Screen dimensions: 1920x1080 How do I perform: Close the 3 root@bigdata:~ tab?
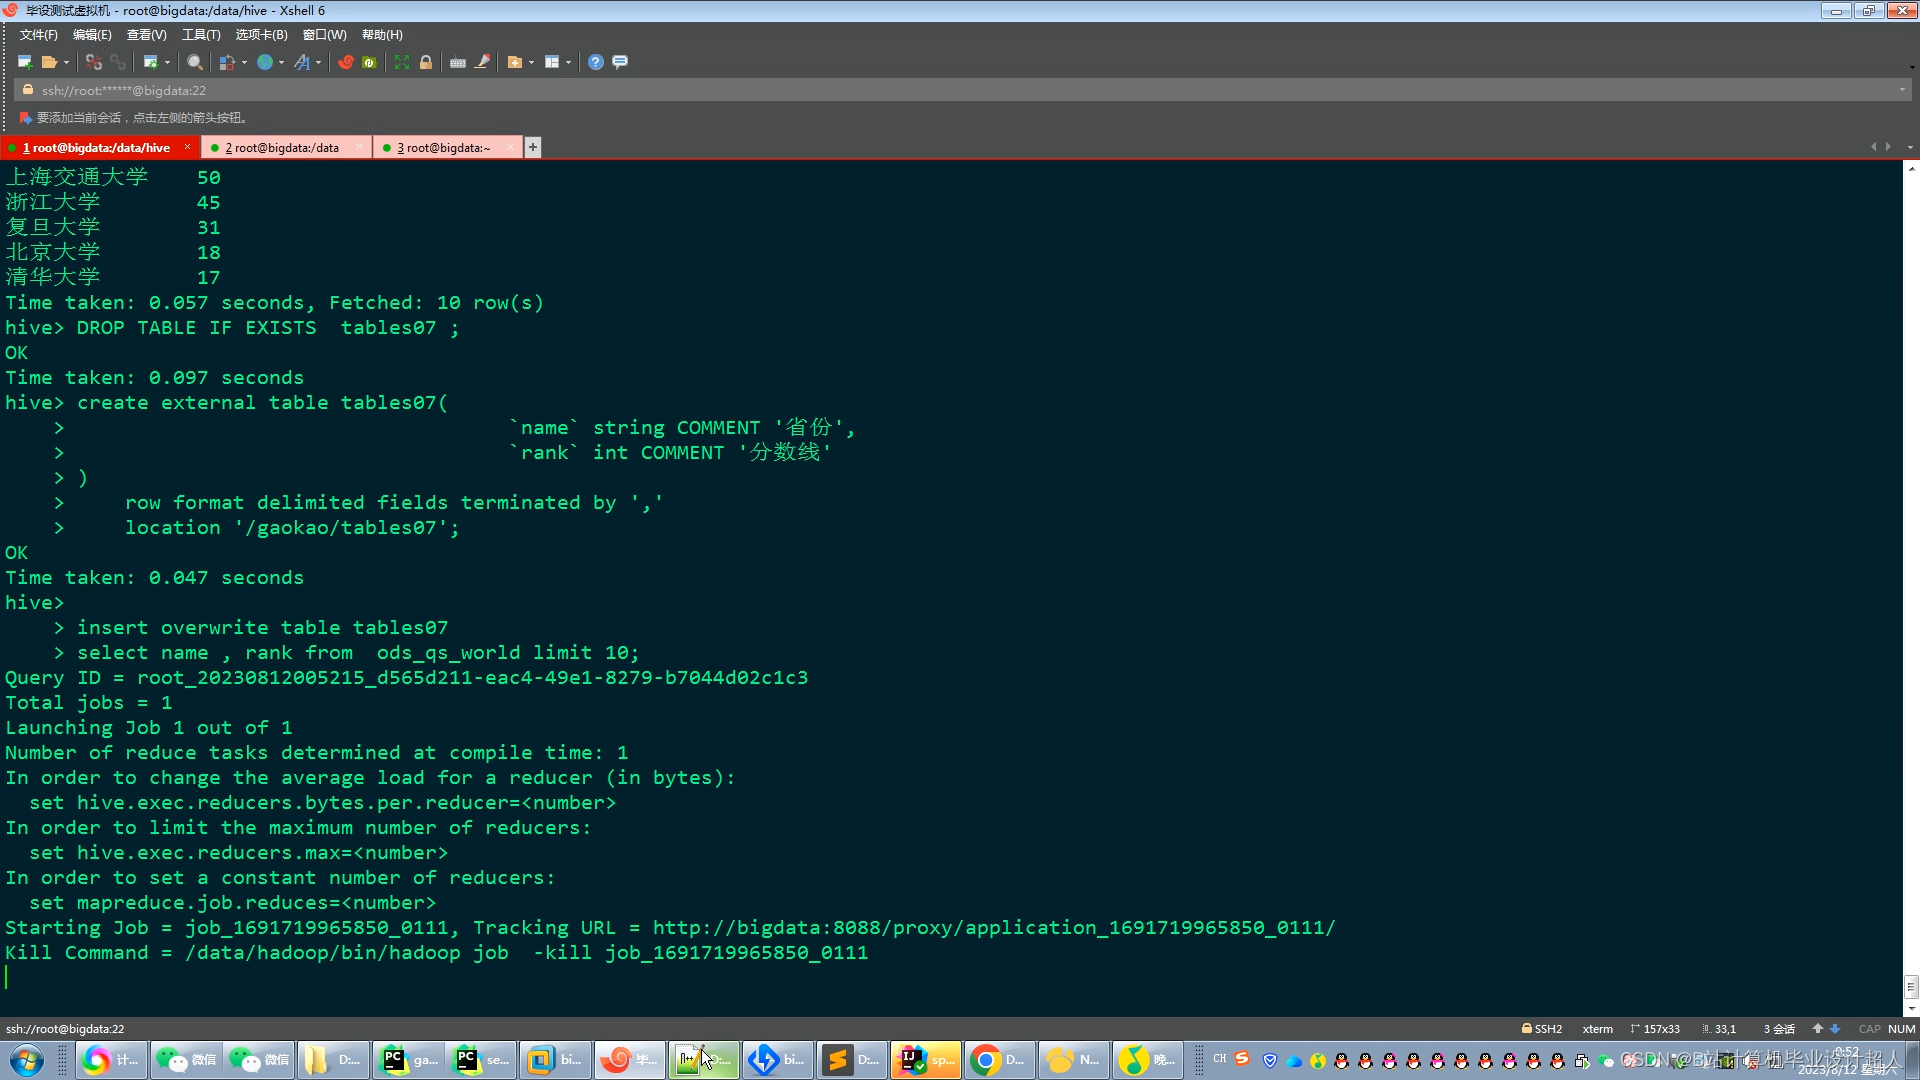511,147
